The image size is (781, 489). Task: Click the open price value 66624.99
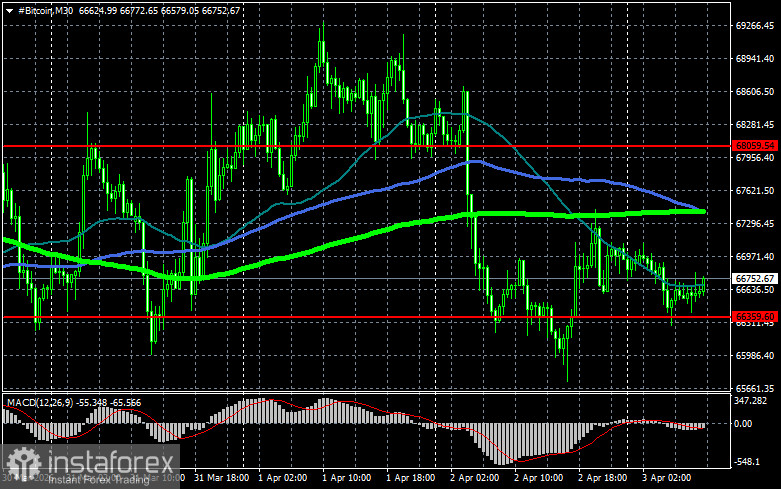tap(98, 10)
